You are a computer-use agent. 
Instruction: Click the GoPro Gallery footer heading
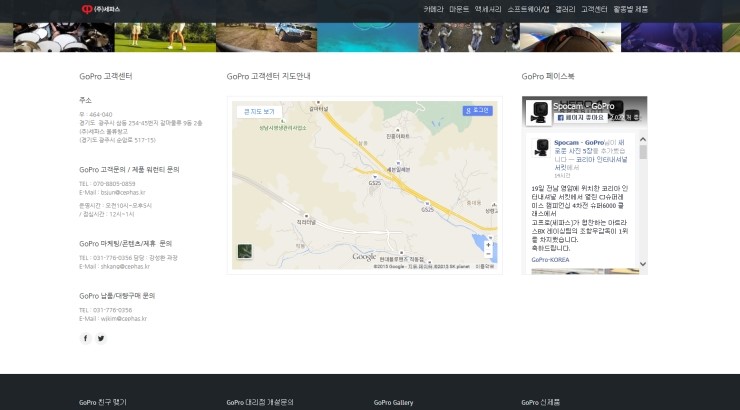click(x=394, y=402)
